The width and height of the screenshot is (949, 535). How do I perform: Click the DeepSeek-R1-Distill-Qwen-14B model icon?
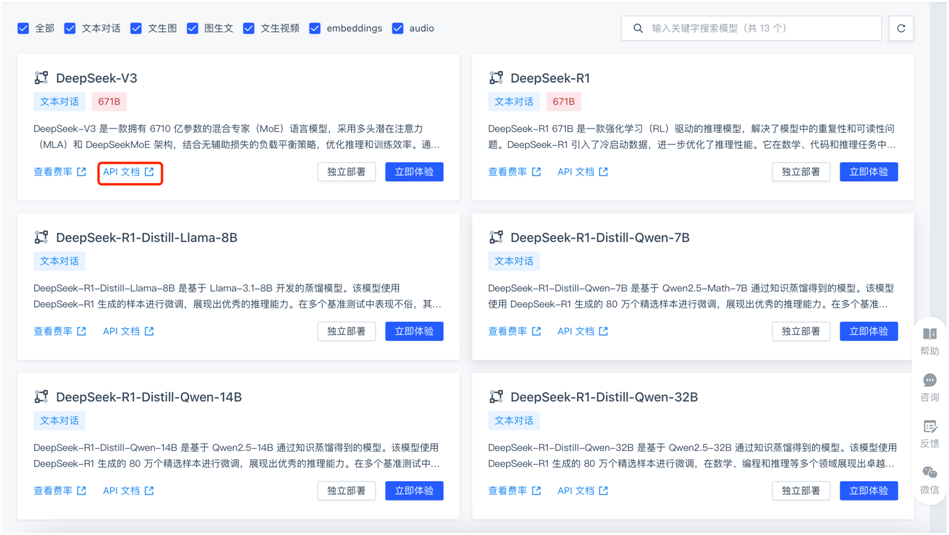[x=41, y=396]
